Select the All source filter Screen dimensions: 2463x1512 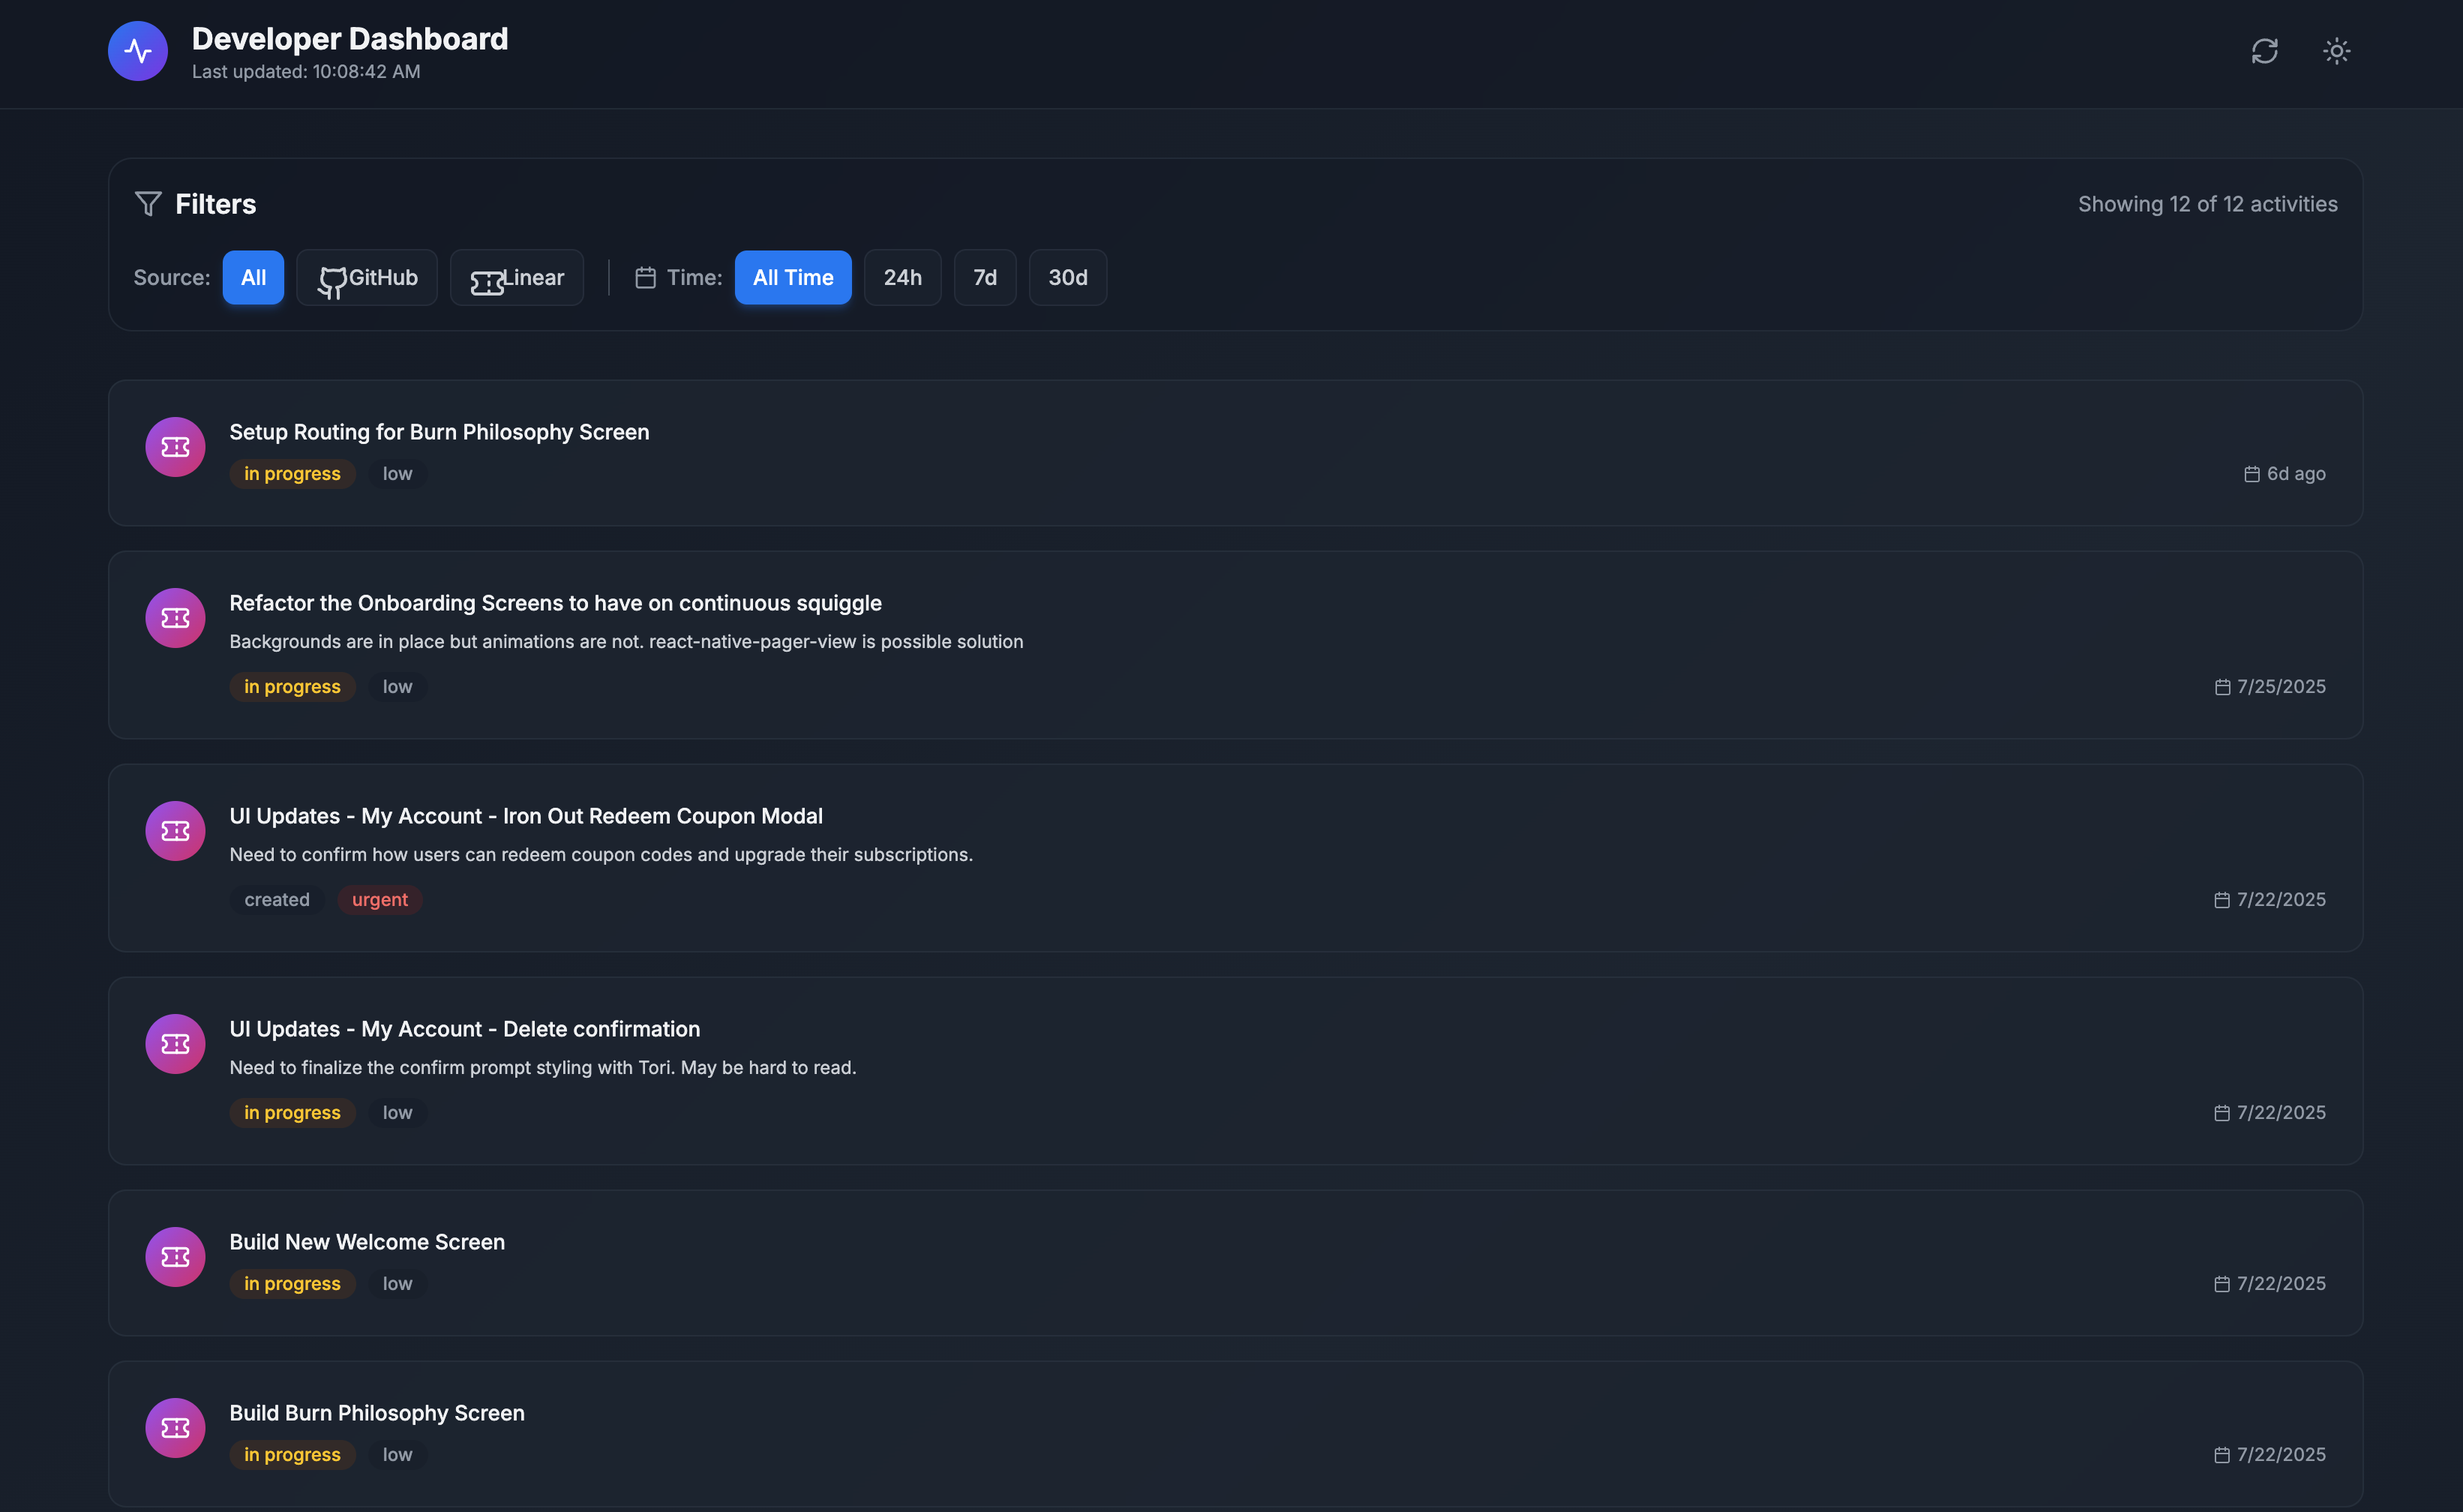[x=253, y=277]
